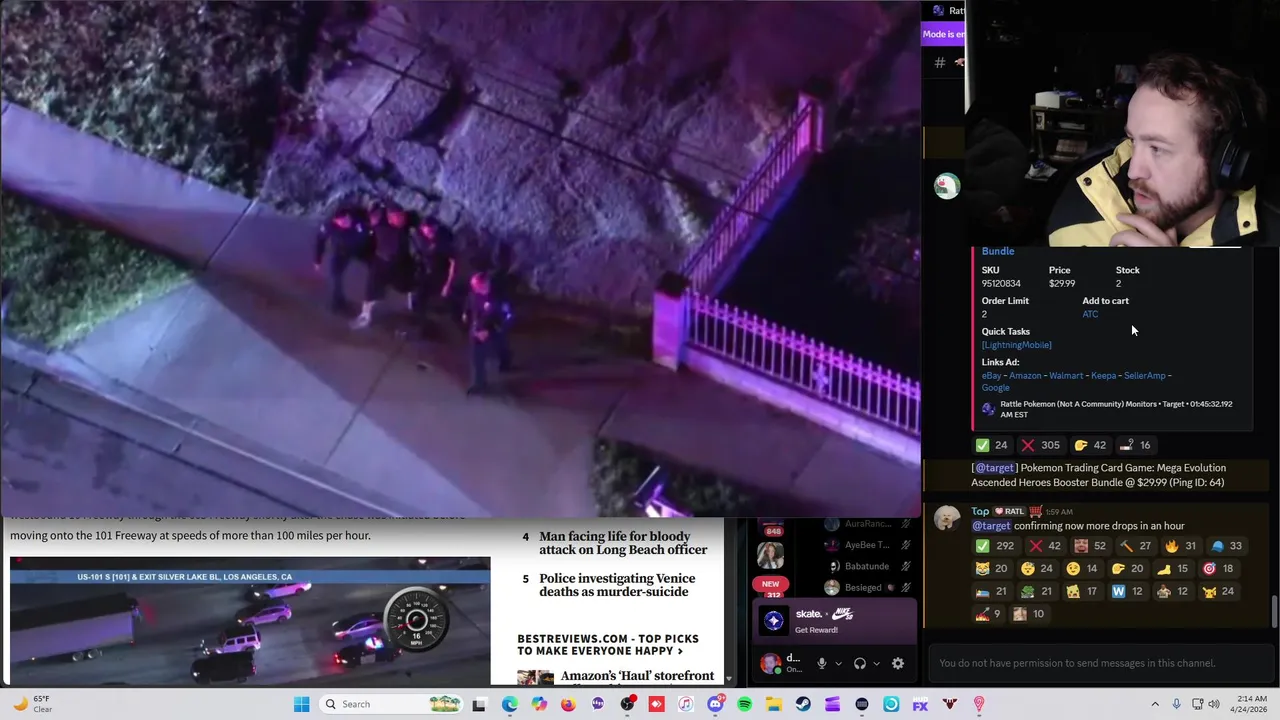Screen dimensions: 1280x720
Task: Toggle the cigarette reaction with 16
Action: [1135, 445]
